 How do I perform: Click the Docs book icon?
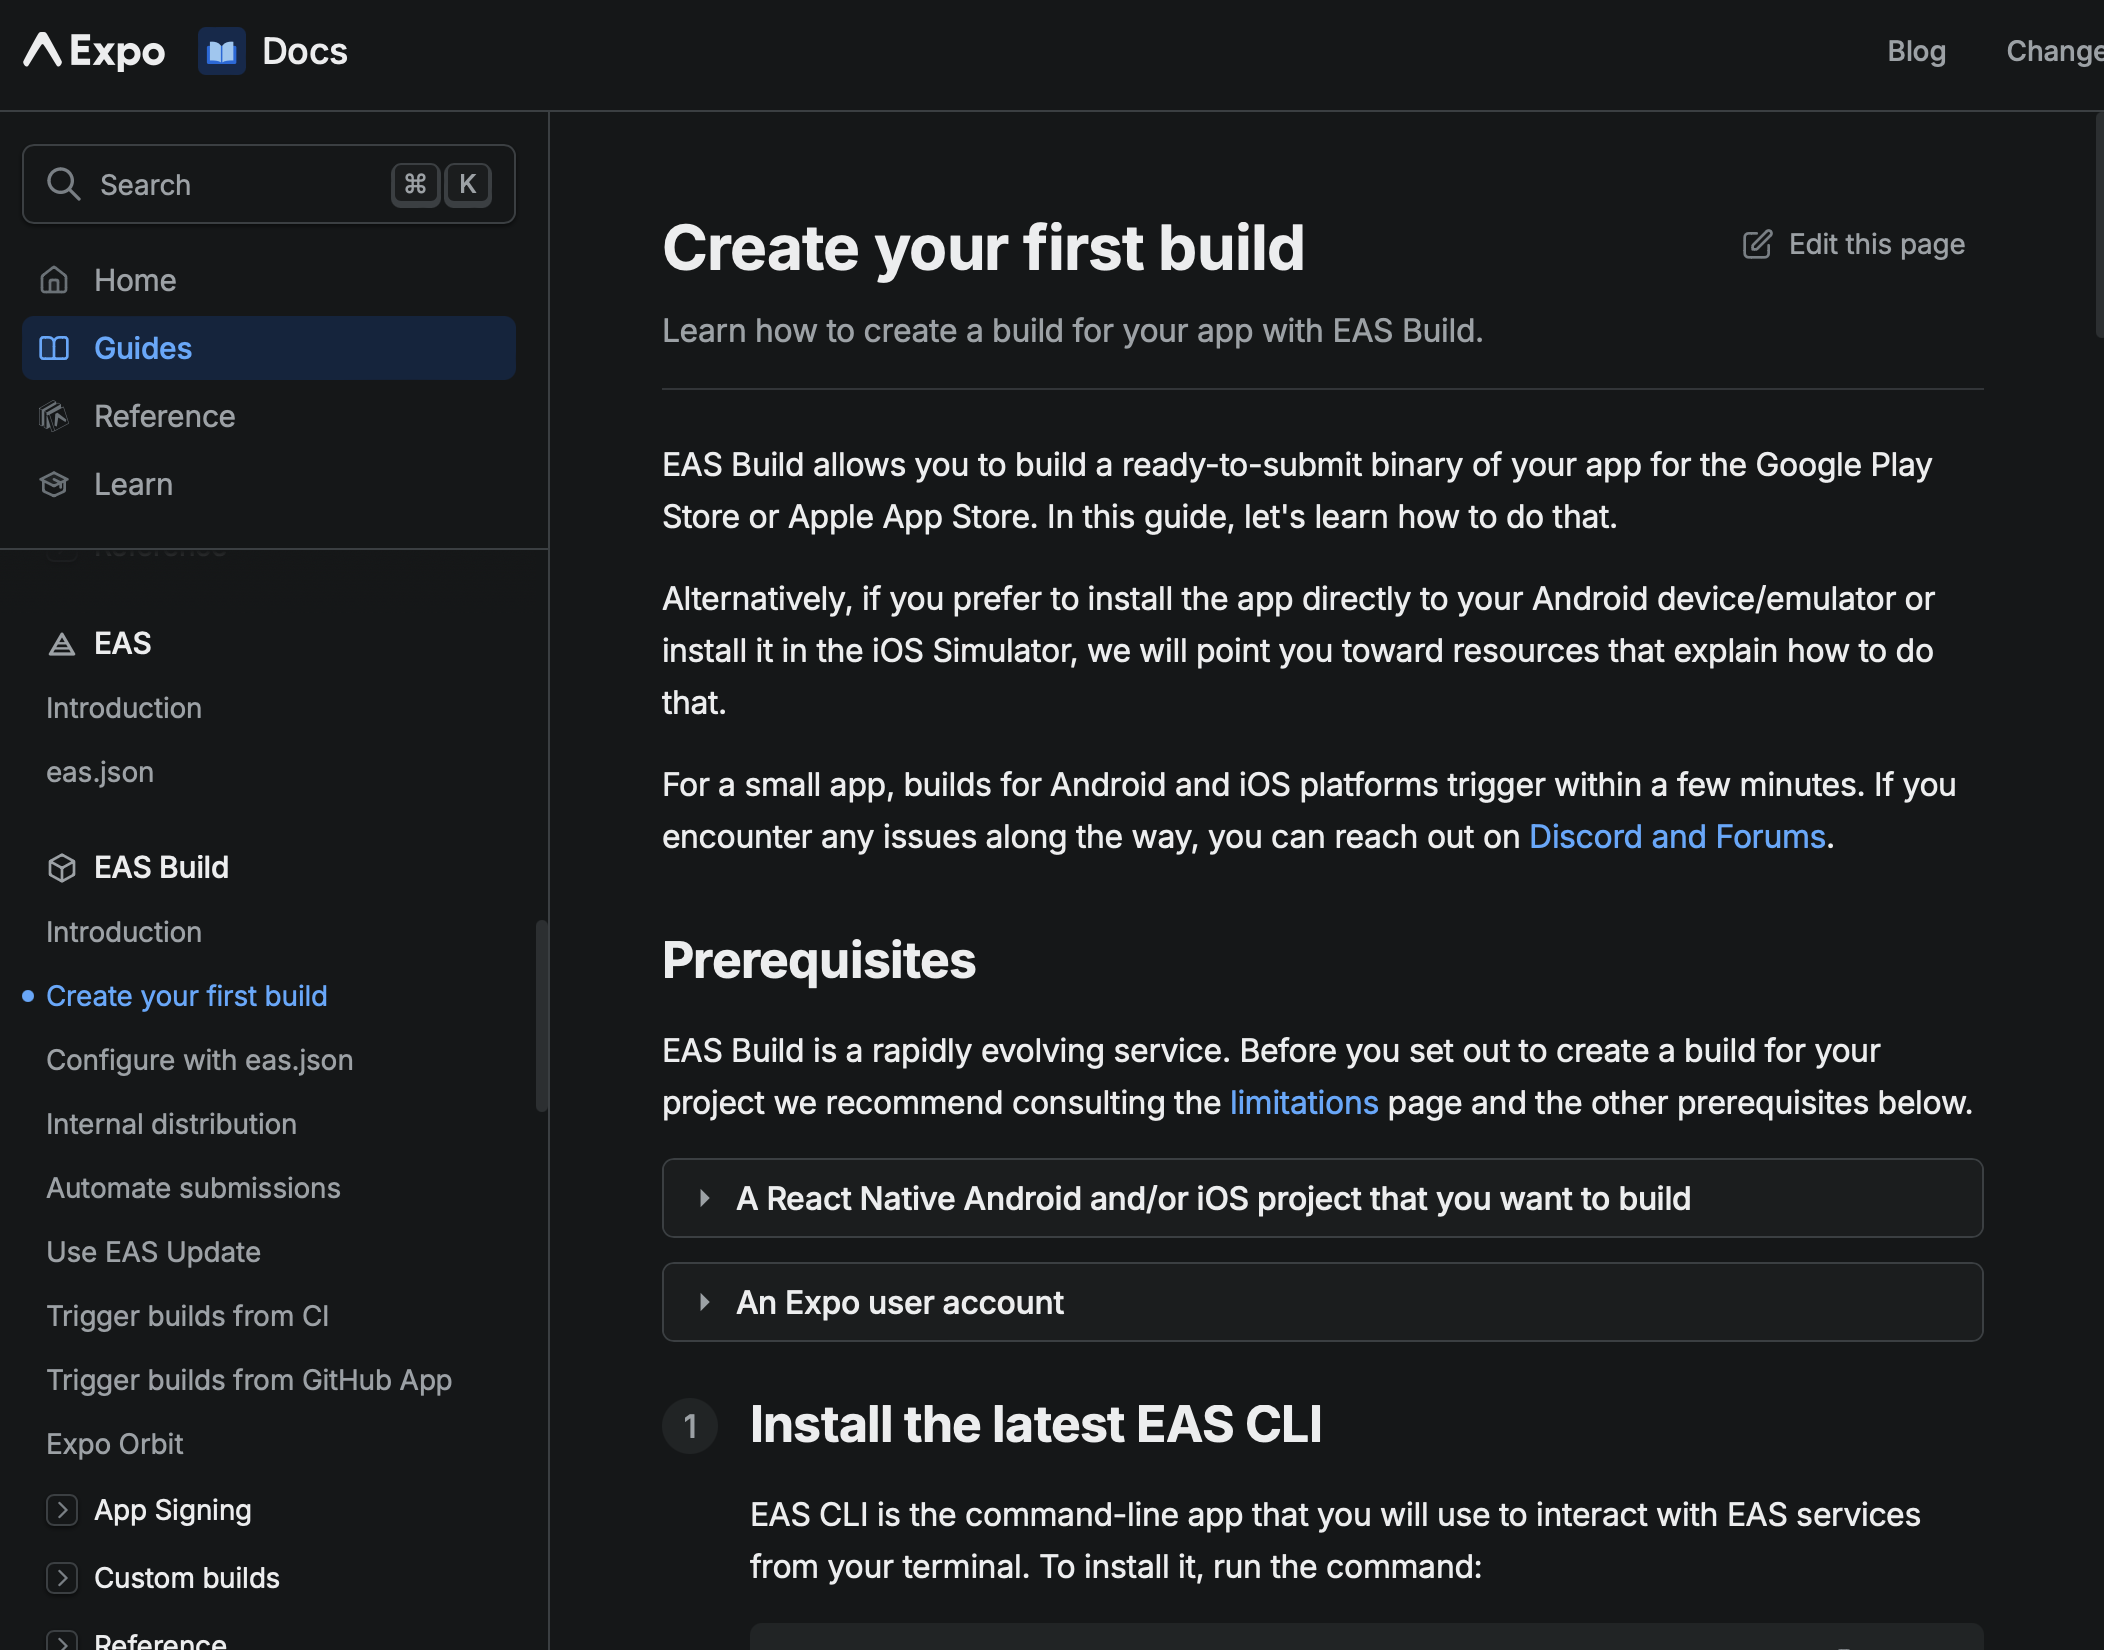click(x=221, y=51)
